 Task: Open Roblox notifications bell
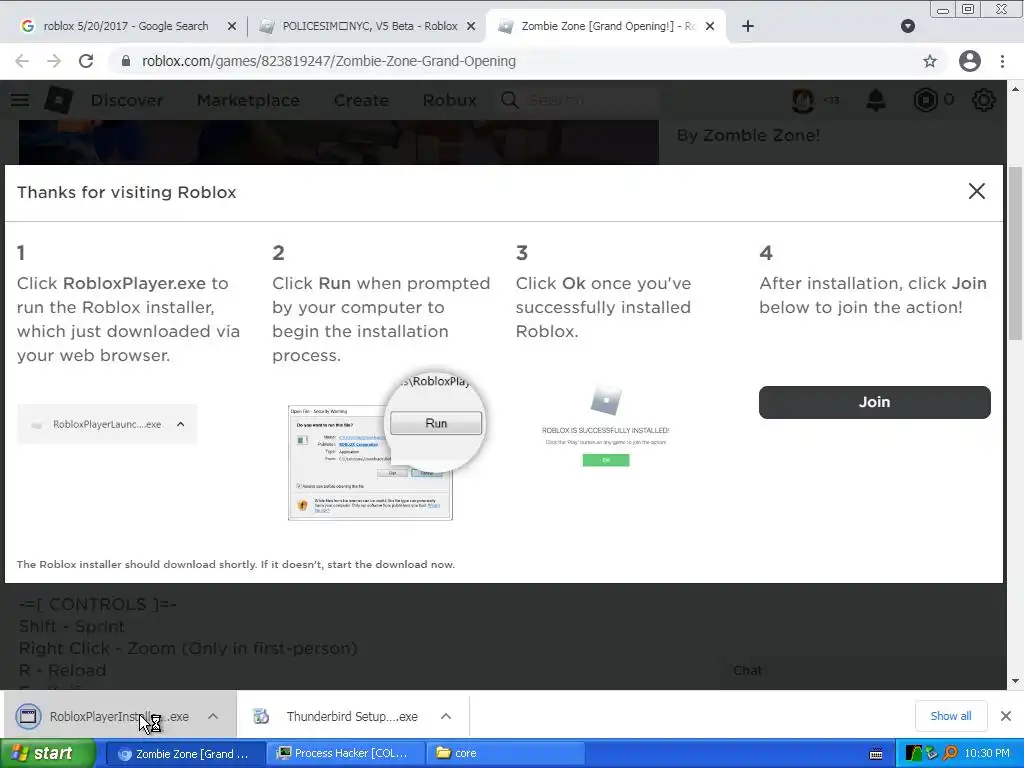click(x=876, y=100)
